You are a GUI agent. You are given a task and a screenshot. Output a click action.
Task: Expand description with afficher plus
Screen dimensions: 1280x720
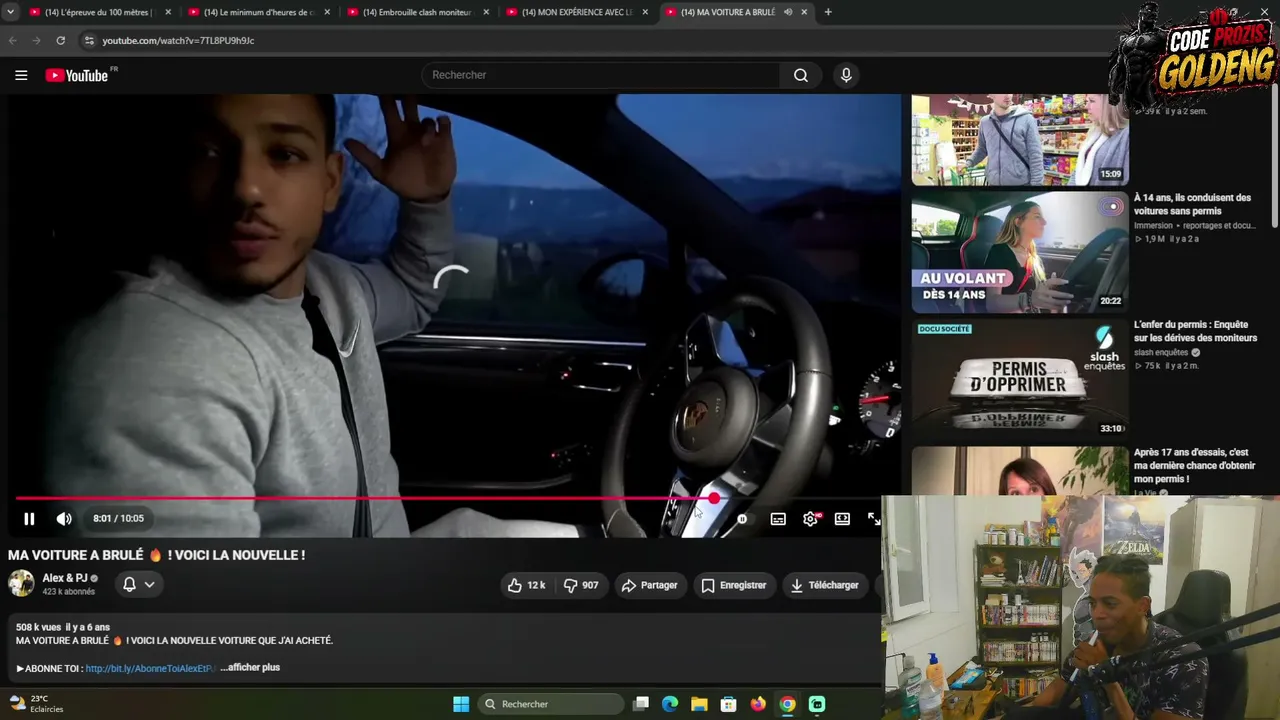250,667
